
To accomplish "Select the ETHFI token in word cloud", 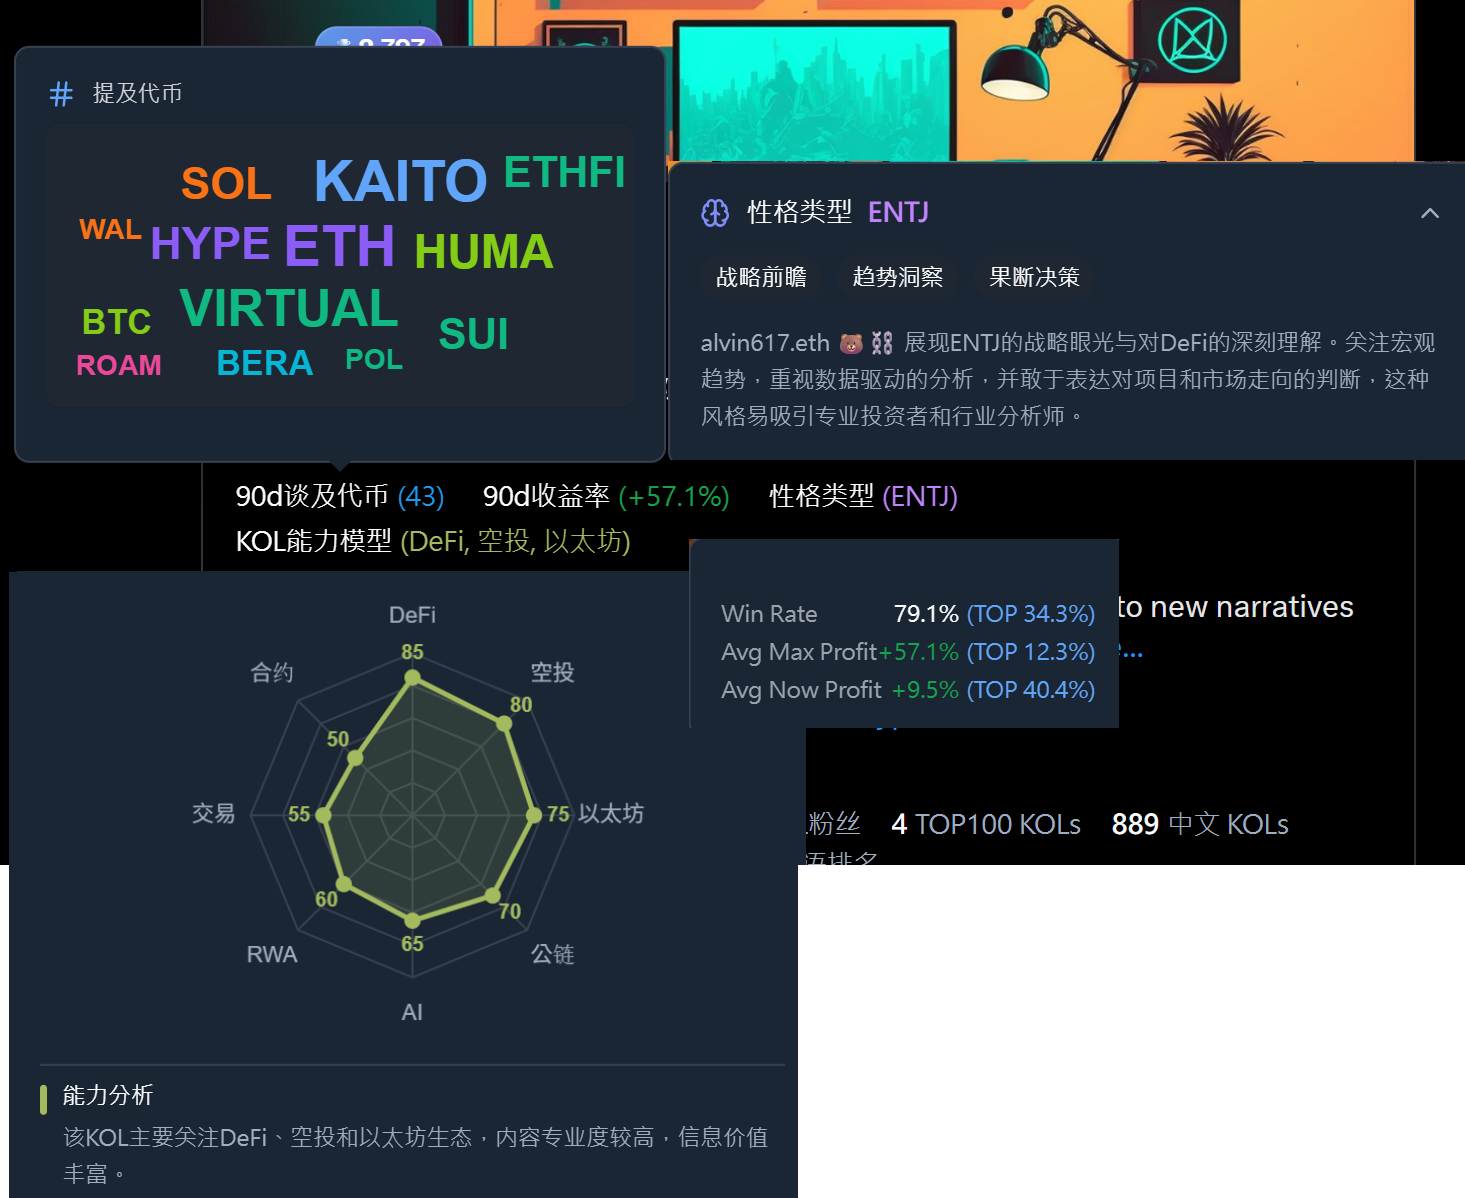I will (564, 172).
